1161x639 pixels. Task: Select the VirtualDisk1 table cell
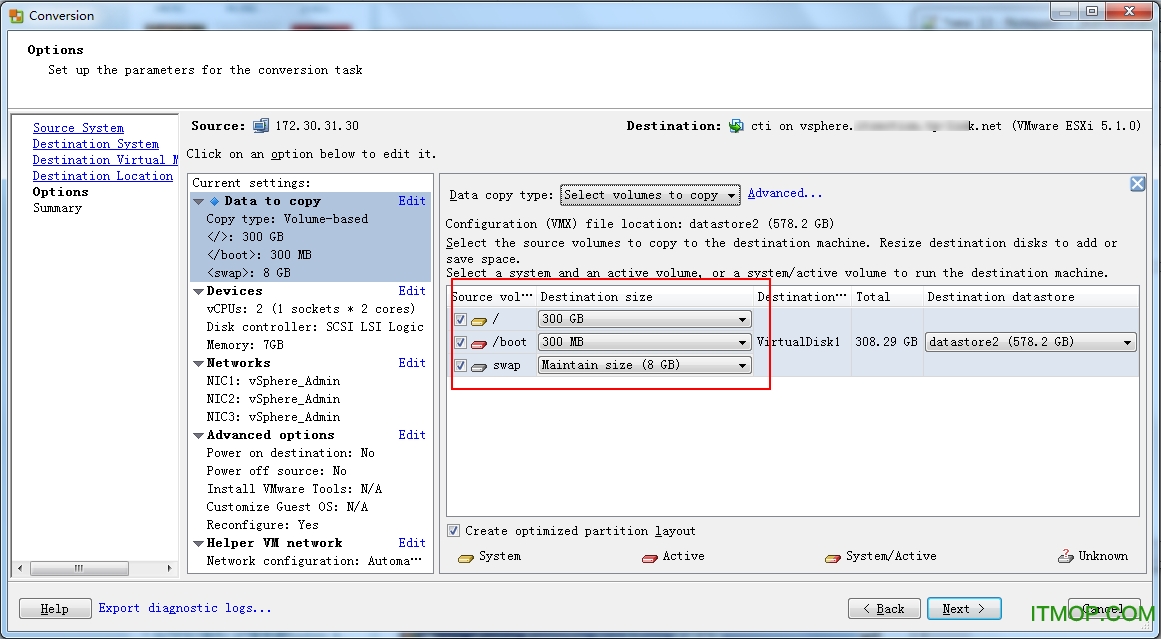coord(801,342)
